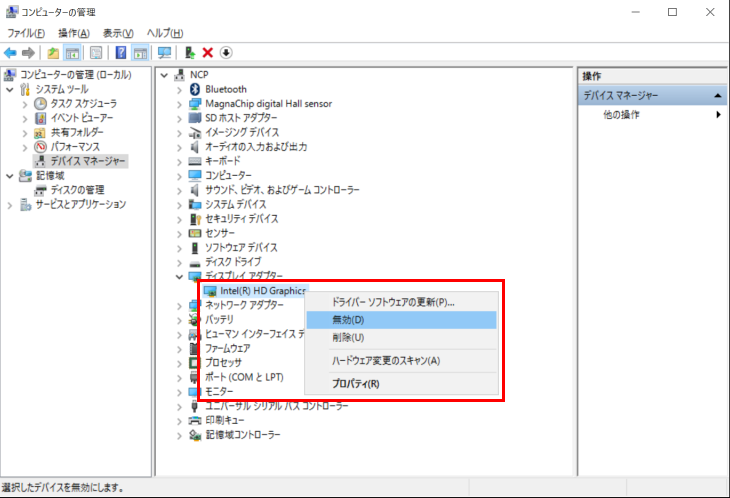This screenshot has height=498, width=730.
Task: Click the セキュリティ デバイス key icon
Action: [195, 219]
